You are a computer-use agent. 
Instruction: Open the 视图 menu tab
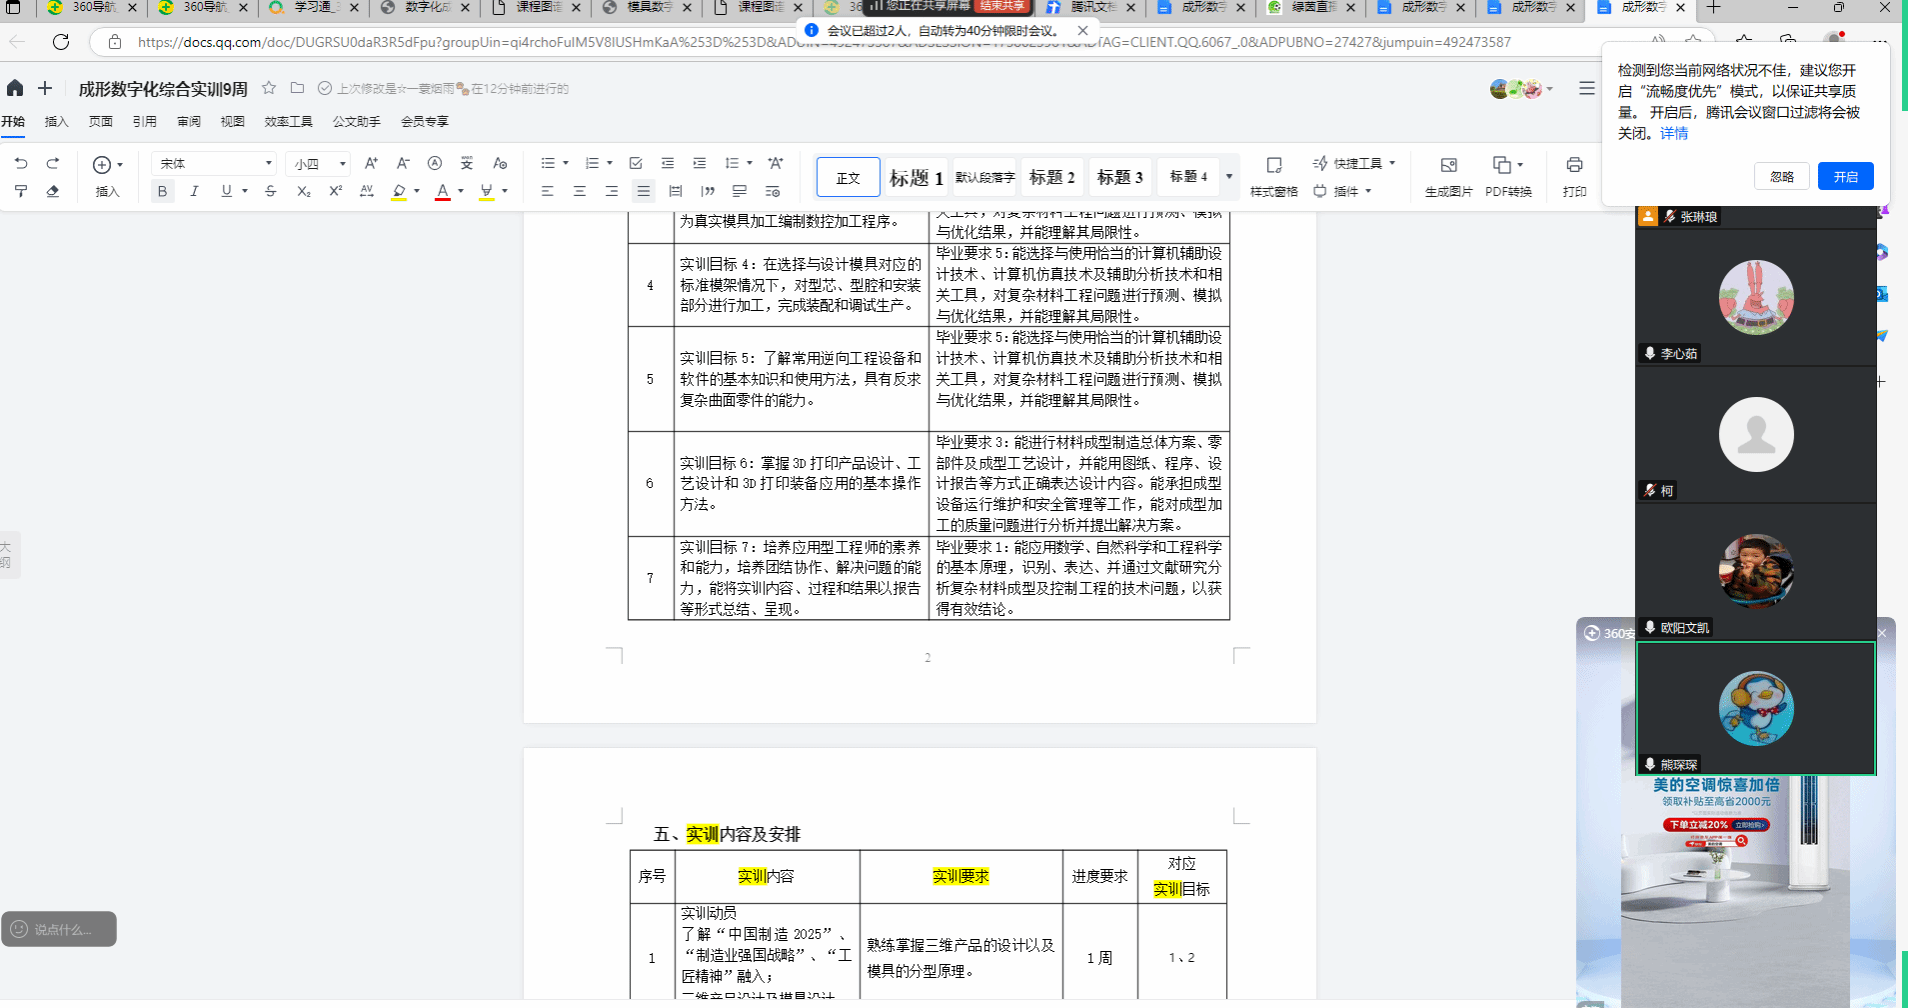(232, 121)
